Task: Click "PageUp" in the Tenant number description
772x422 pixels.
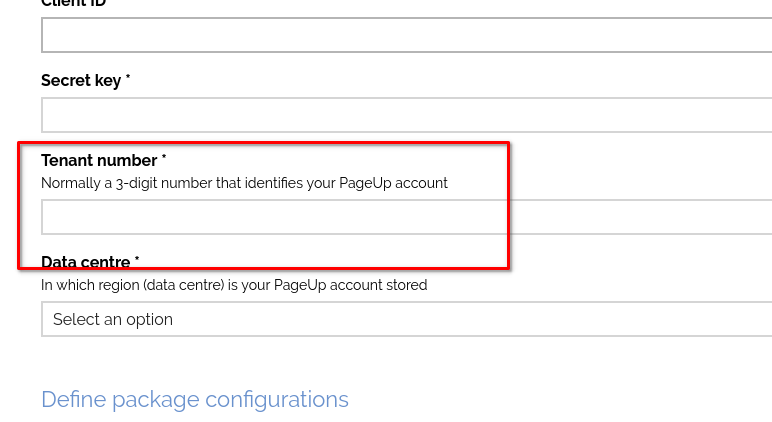Action: click(x=366, y=183)
